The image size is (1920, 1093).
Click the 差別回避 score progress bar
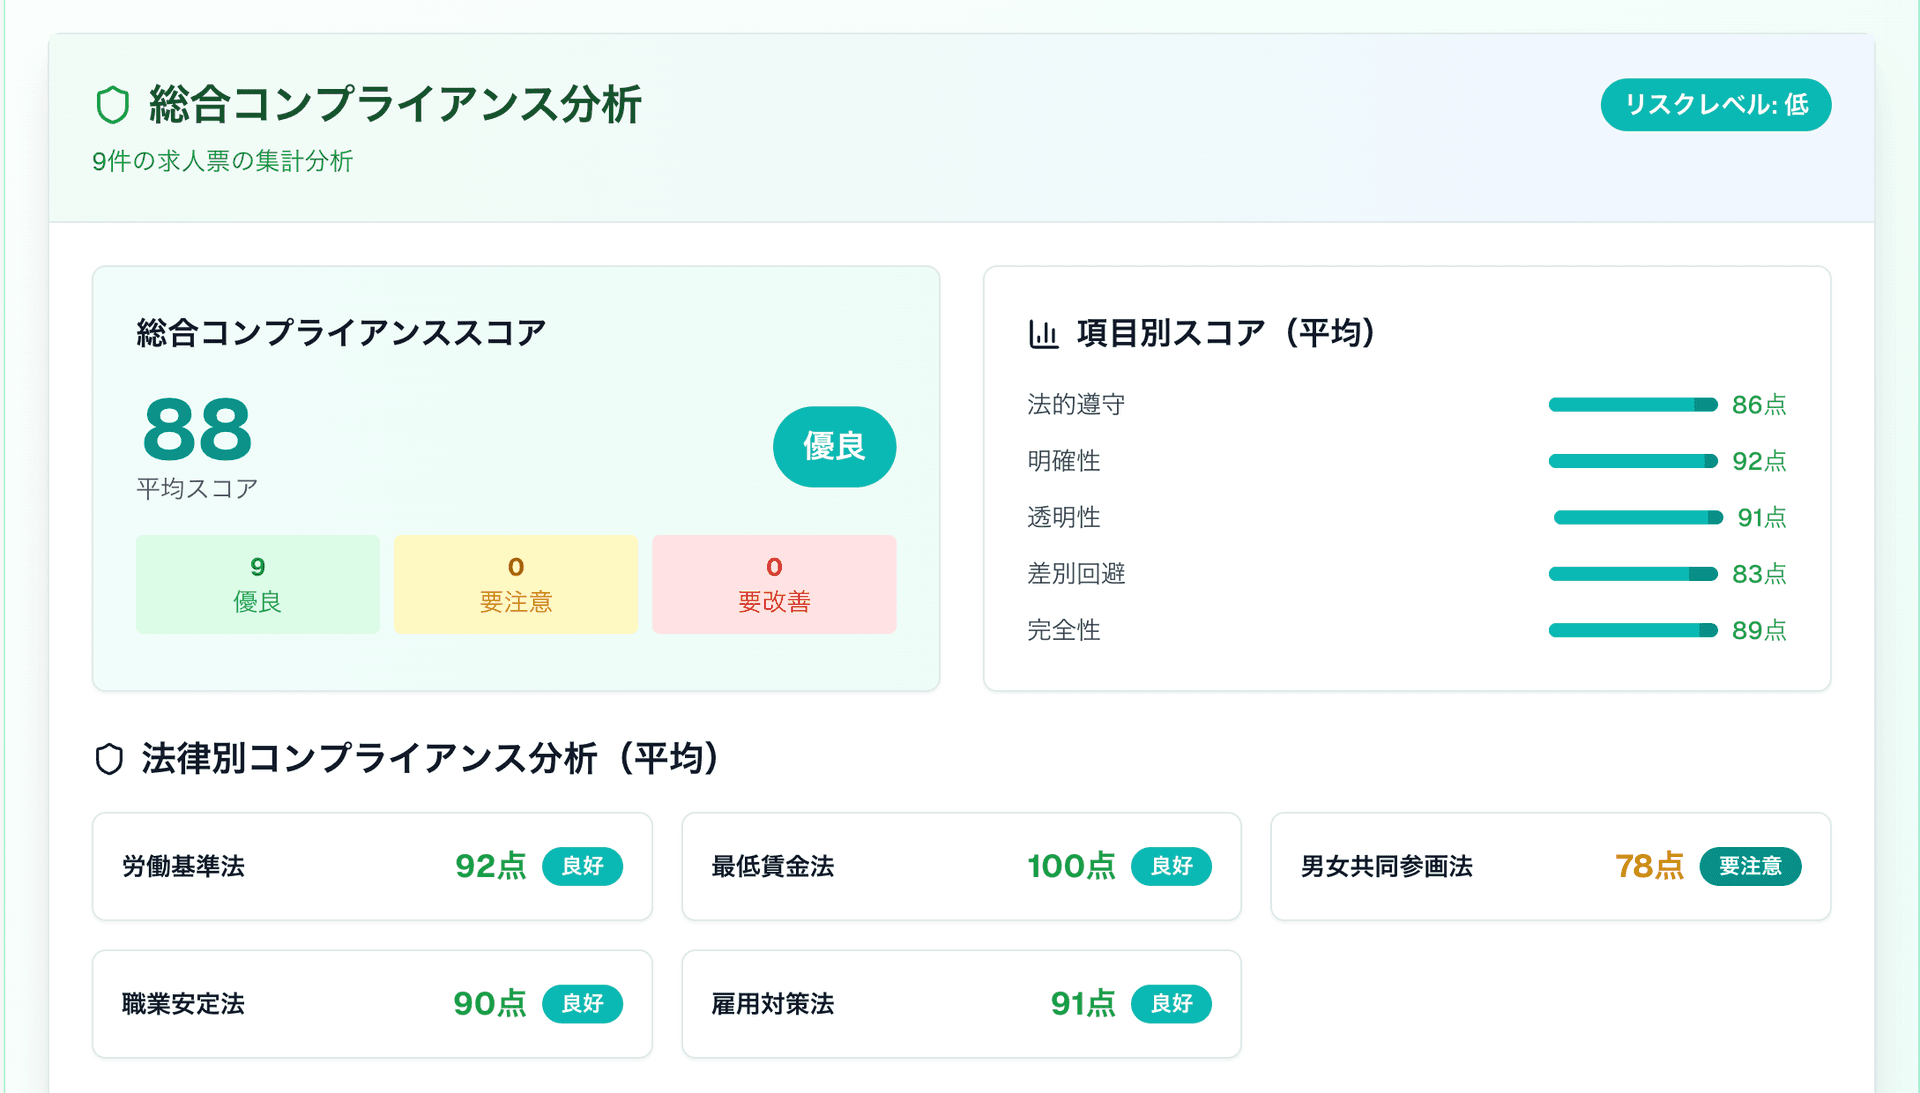(x=1632, y=574)
